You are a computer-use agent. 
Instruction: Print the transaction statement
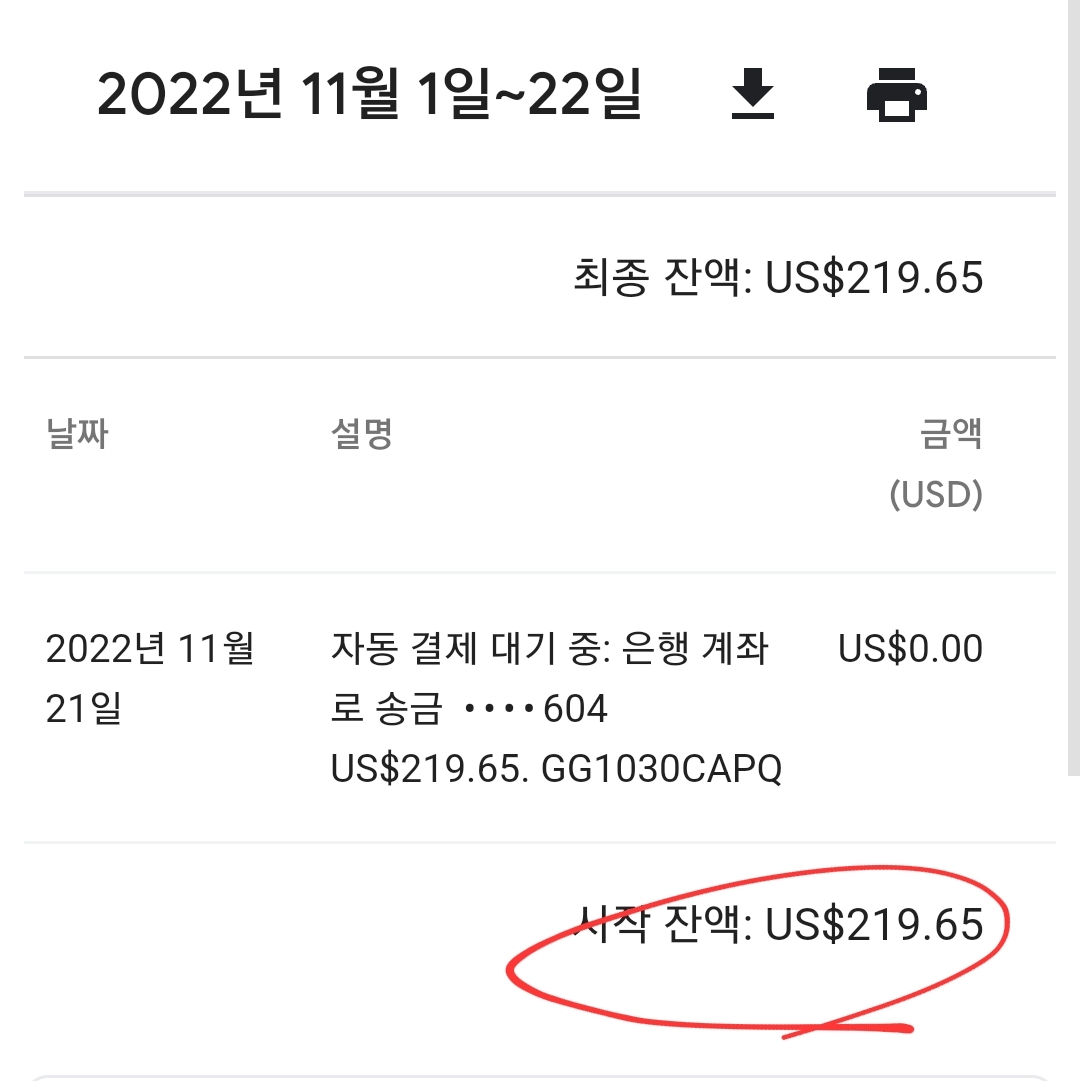[897, 94]
